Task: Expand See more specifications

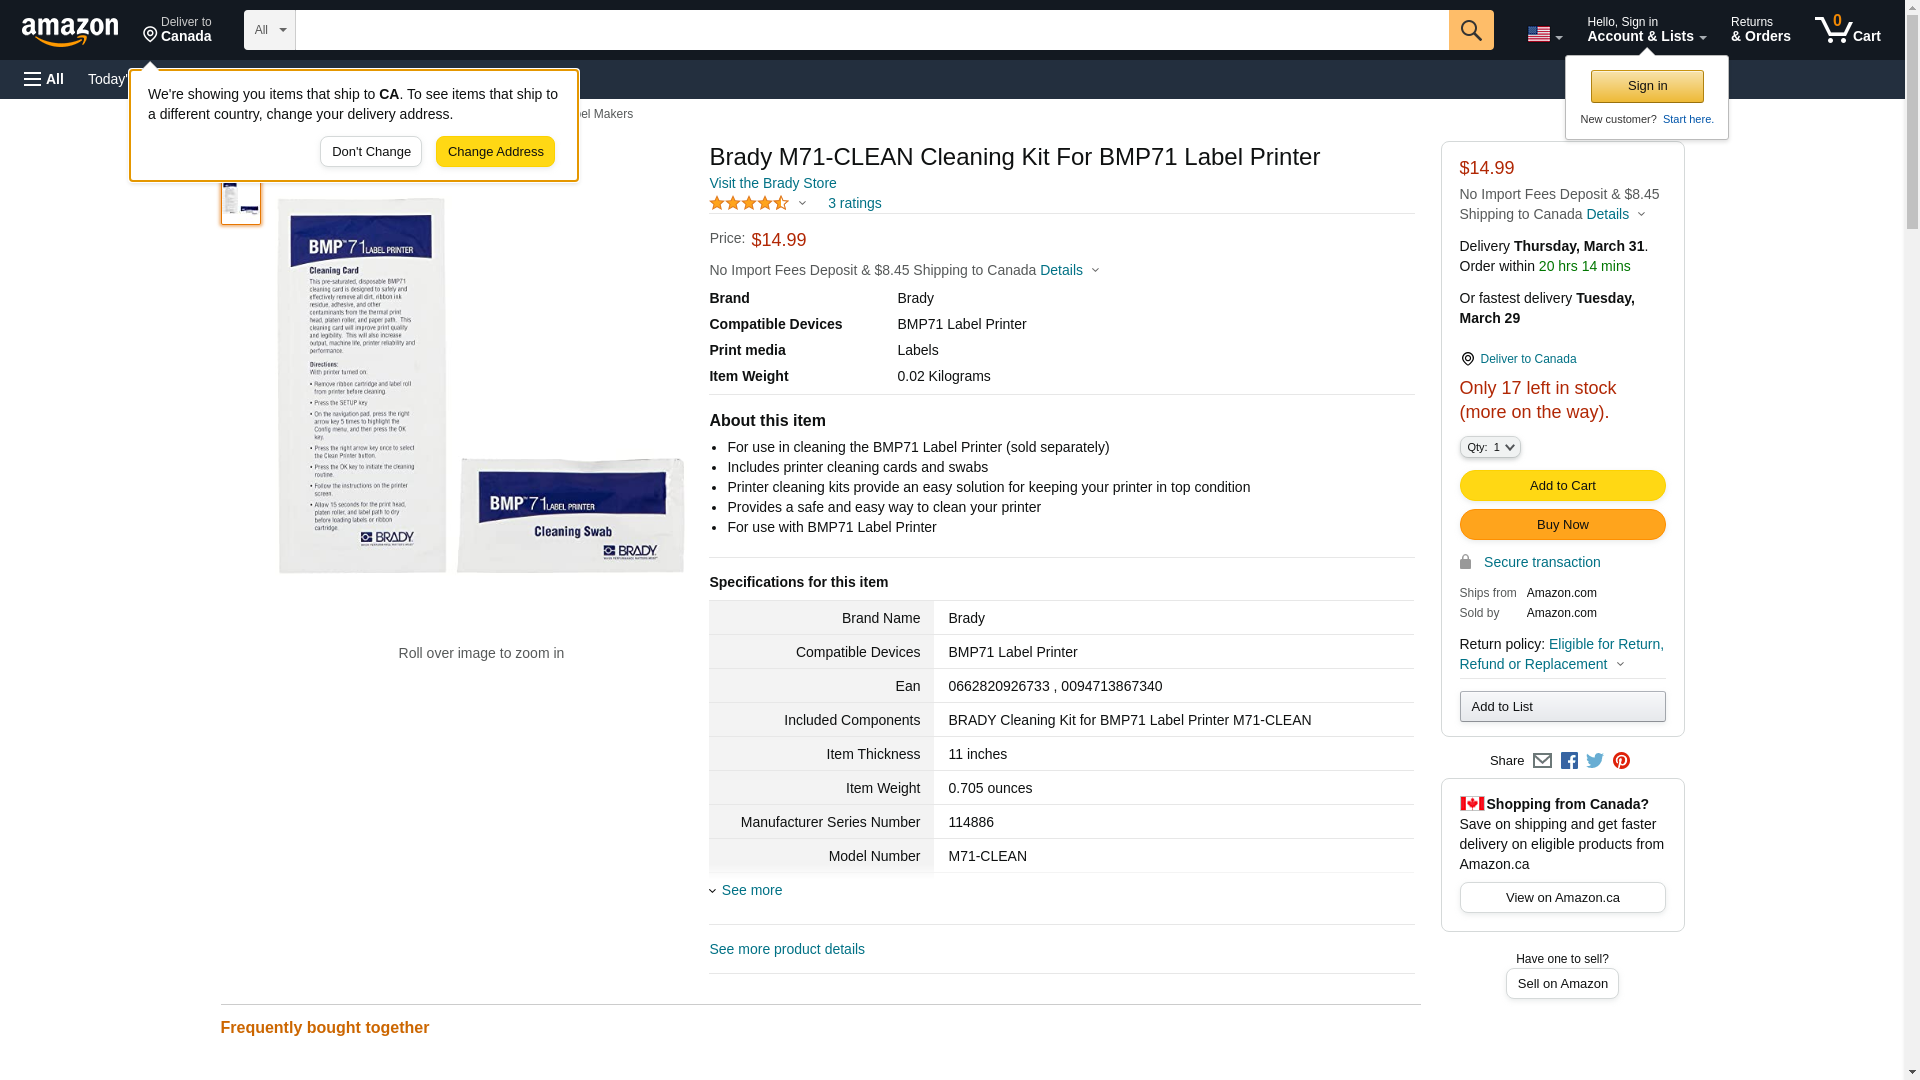Action: [751, 890]
